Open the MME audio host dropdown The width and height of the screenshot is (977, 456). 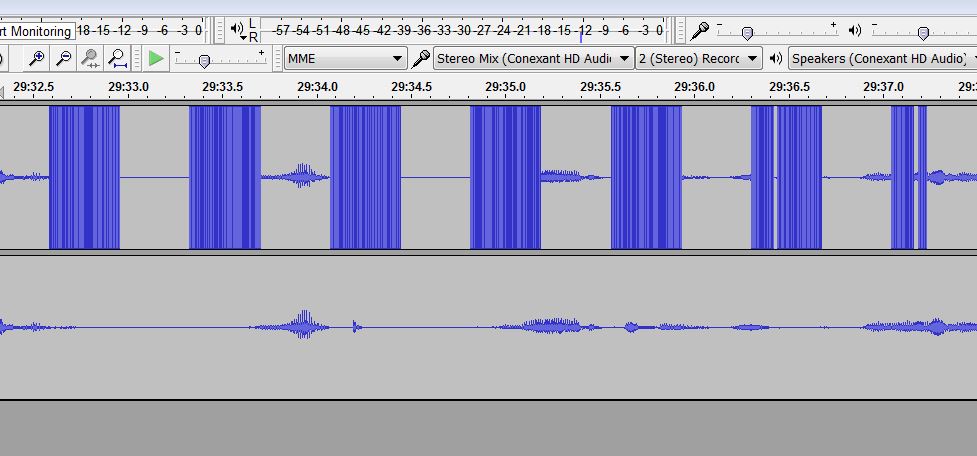(x=345, y=59)
